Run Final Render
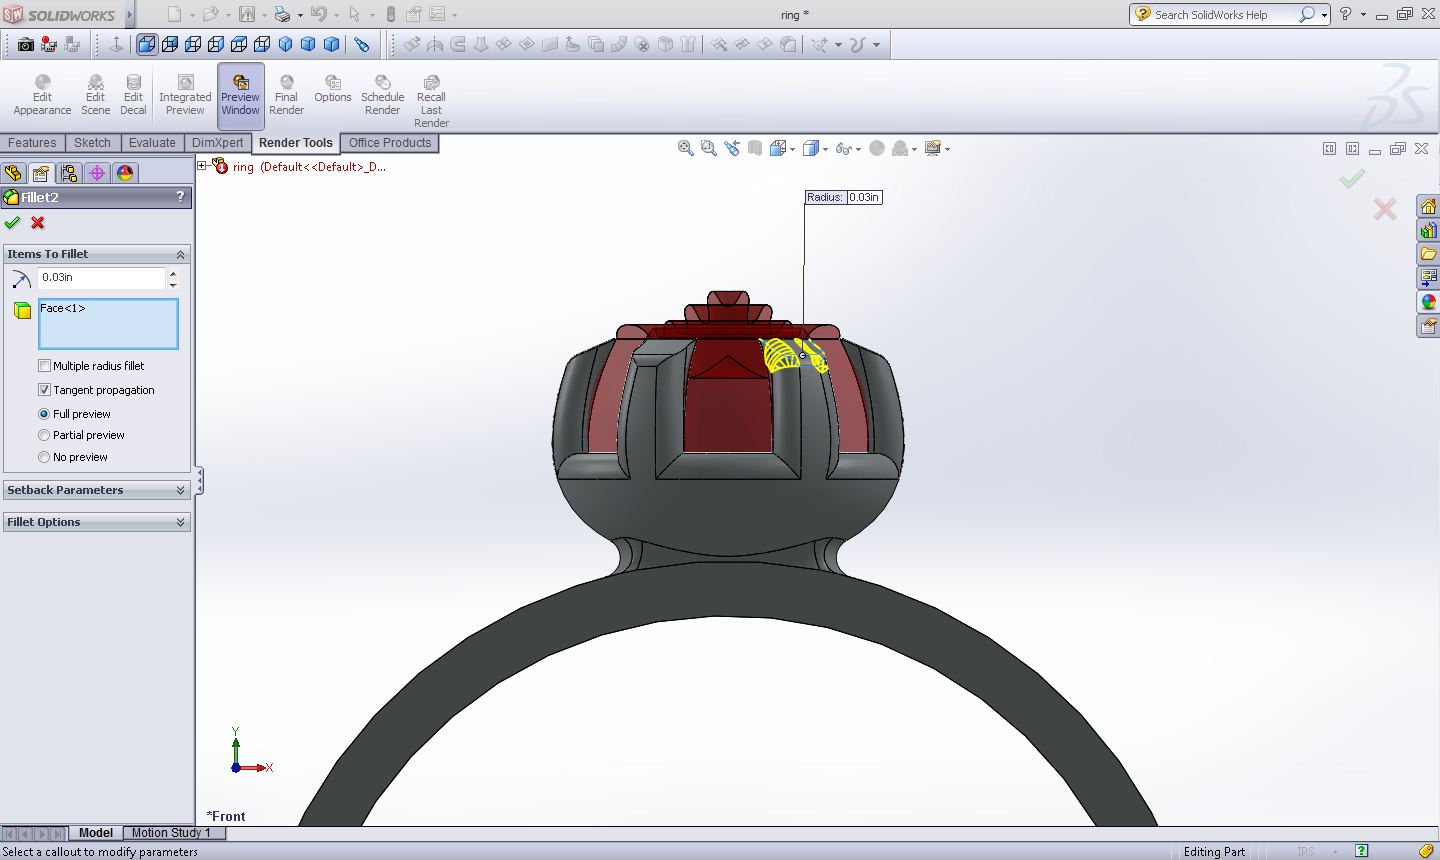 (x=286, y=95)
